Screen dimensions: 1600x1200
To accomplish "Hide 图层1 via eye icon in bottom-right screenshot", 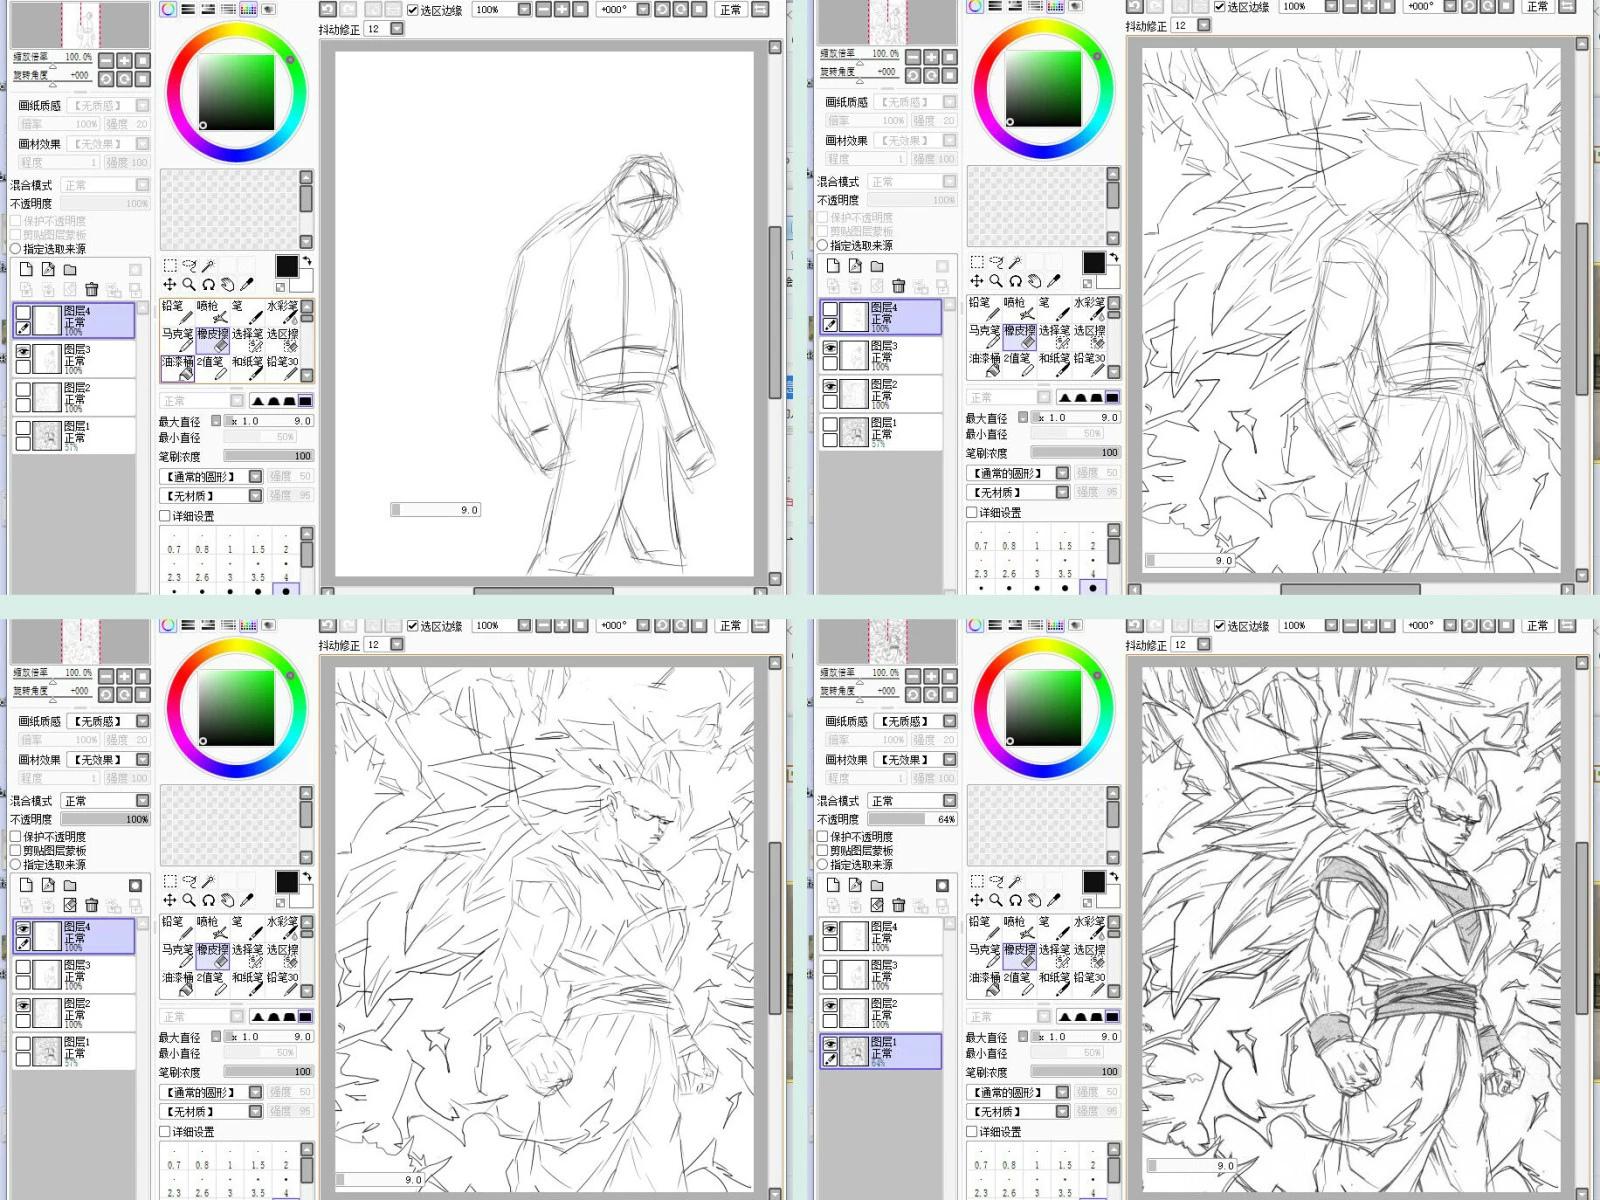I will [830, 1043].
